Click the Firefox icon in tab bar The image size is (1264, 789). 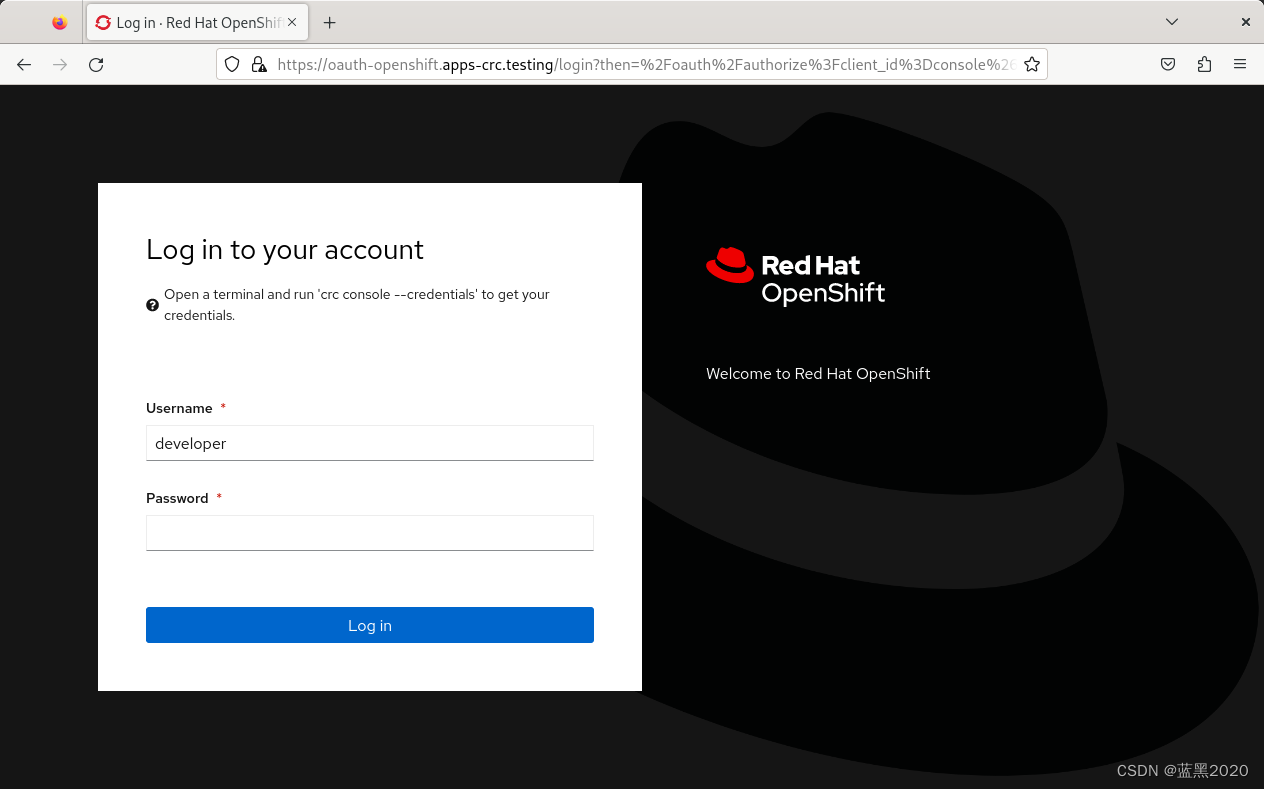point(60,22)
